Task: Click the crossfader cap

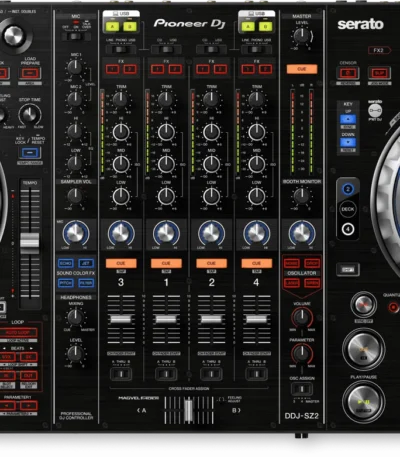Action: pos(189,411)
